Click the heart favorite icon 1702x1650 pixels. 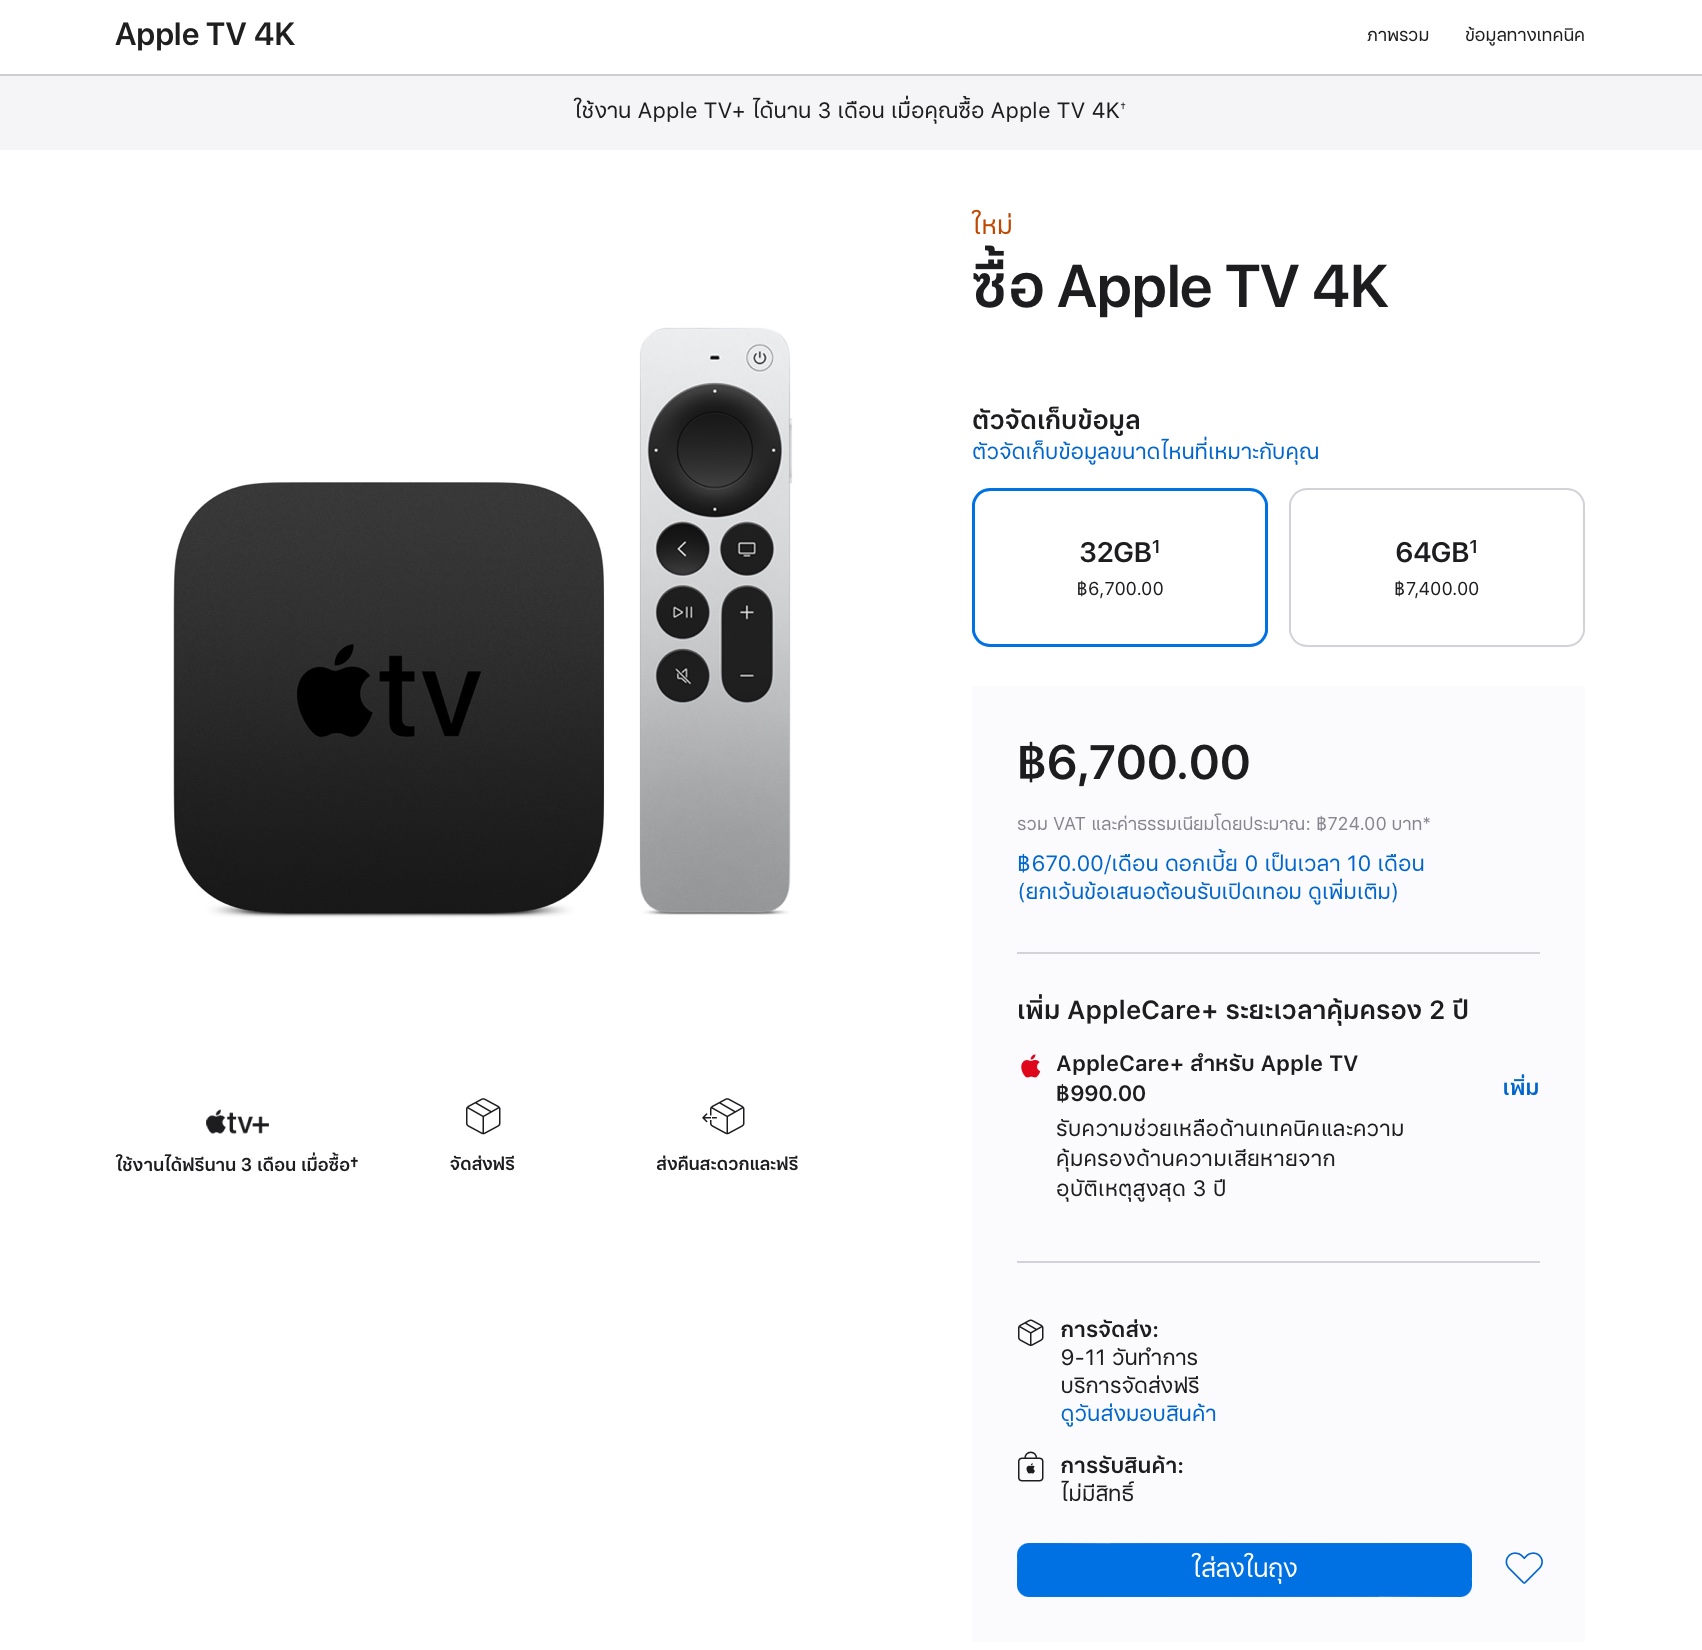[x=1524, y=1568]
